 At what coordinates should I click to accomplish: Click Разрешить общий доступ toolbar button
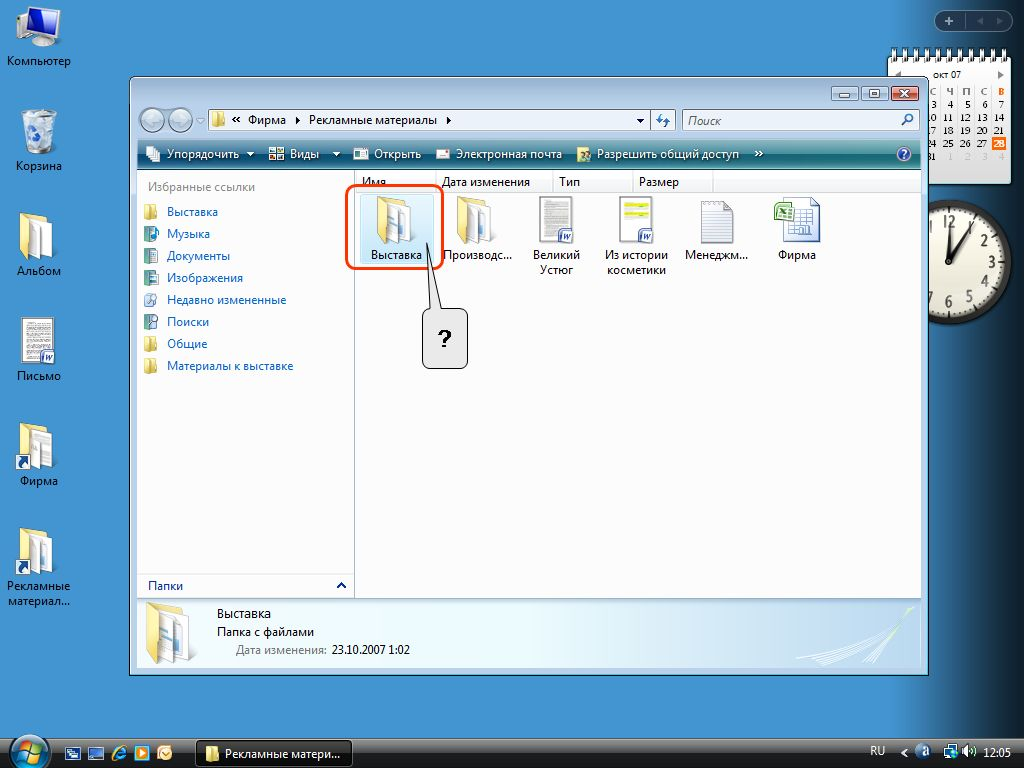[658, 154]
